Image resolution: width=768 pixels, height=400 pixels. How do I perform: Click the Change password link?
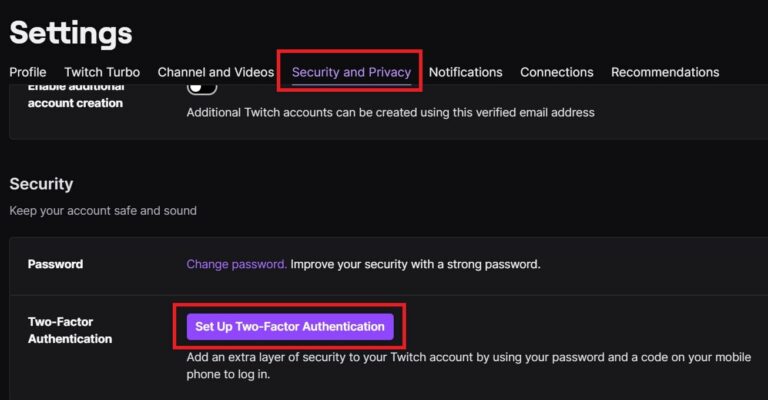point(236,264)
